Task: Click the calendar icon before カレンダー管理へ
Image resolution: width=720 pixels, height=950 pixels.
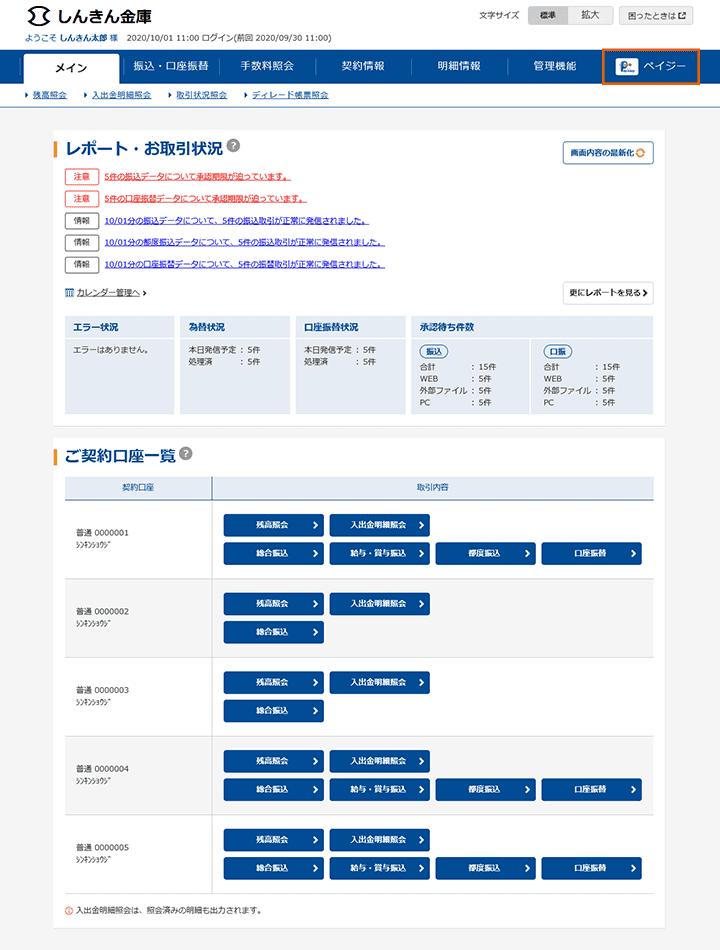Action: coord(69,293)
